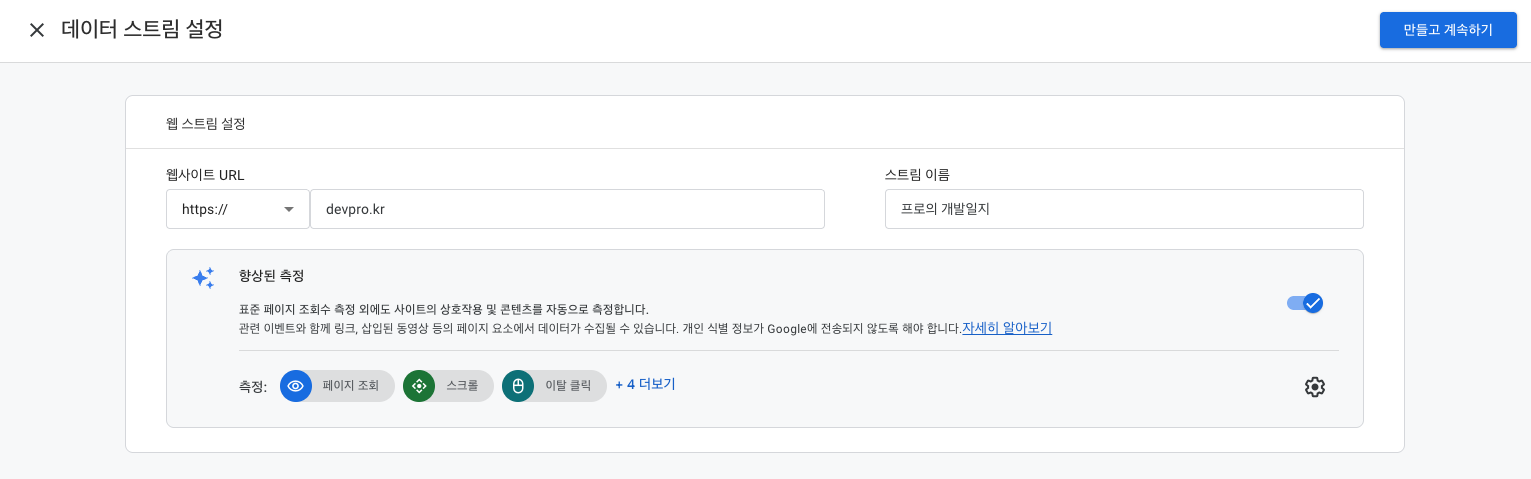Click the 웹 스트림 설정 section header
1531x479 pixels.
click(206, 124)
